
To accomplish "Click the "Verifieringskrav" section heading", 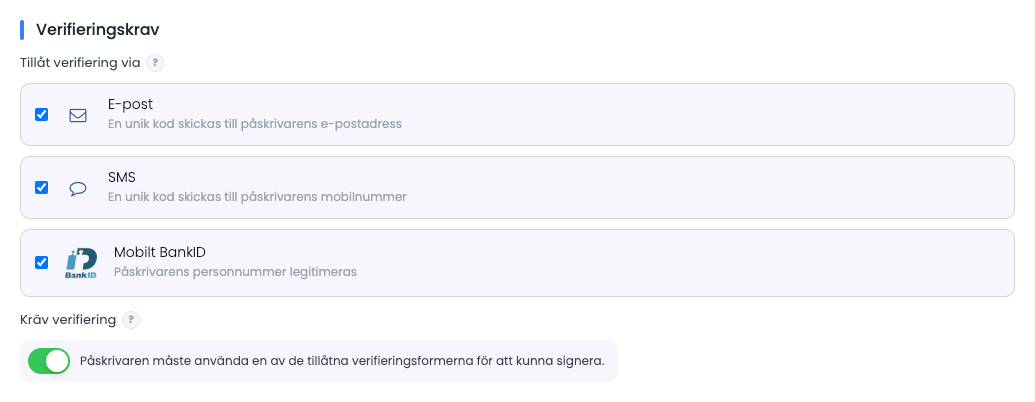I will (x=98, y=30).
